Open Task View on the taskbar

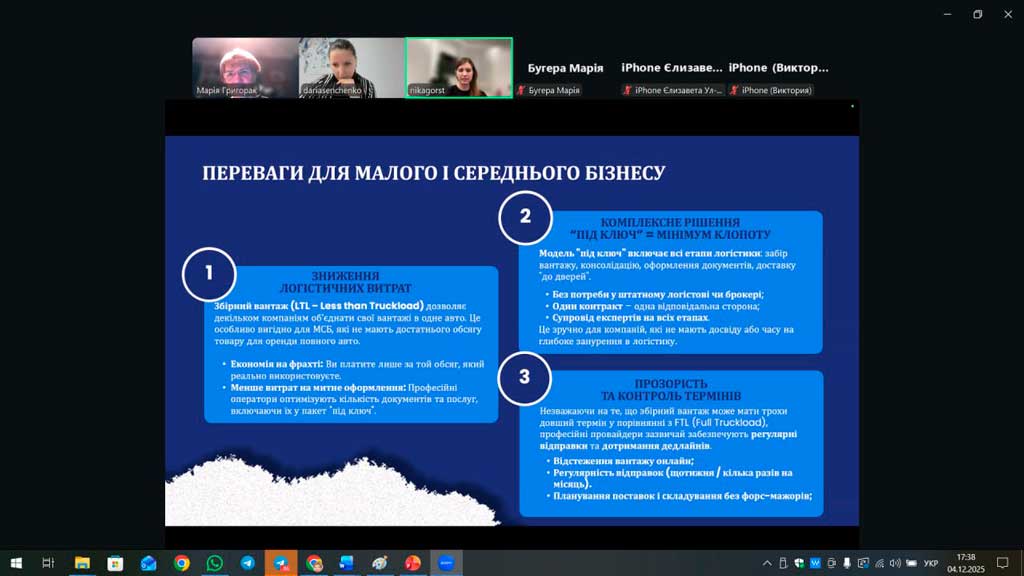pos(48,563)
